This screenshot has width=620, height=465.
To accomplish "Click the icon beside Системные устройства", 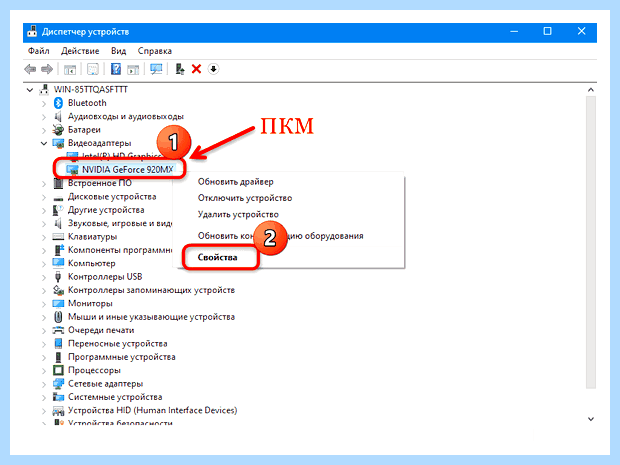I will coord(58,397).
